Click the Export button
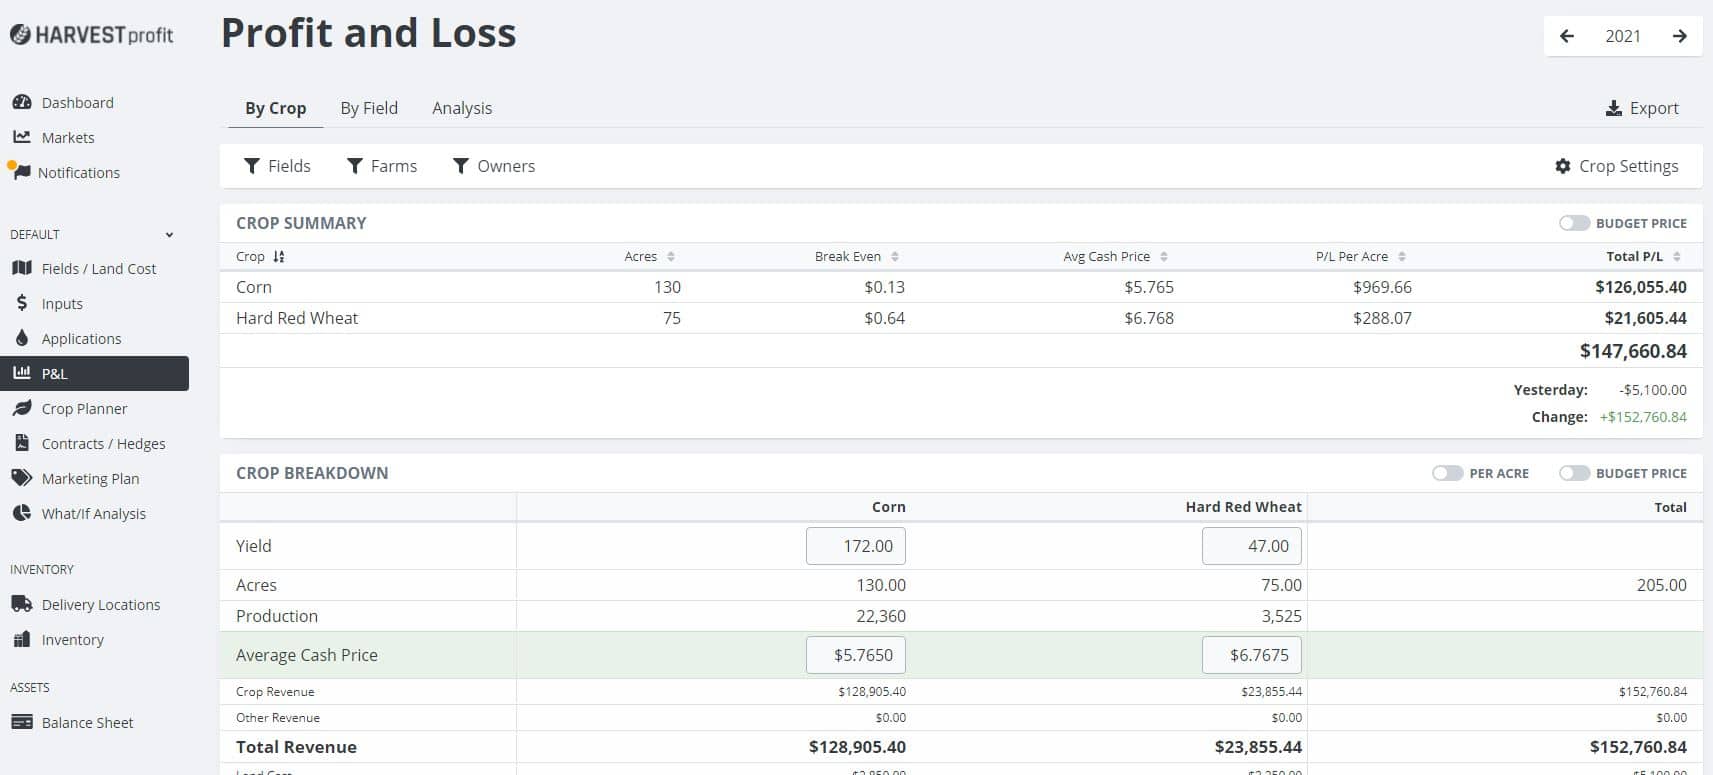The height and width of the screenshot is (775, 1713). point(1642,108)
